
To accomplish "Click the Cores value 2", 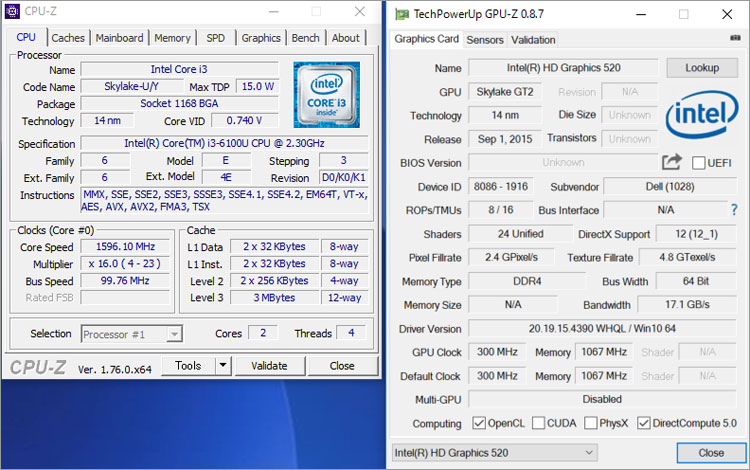I will [263, 333].
